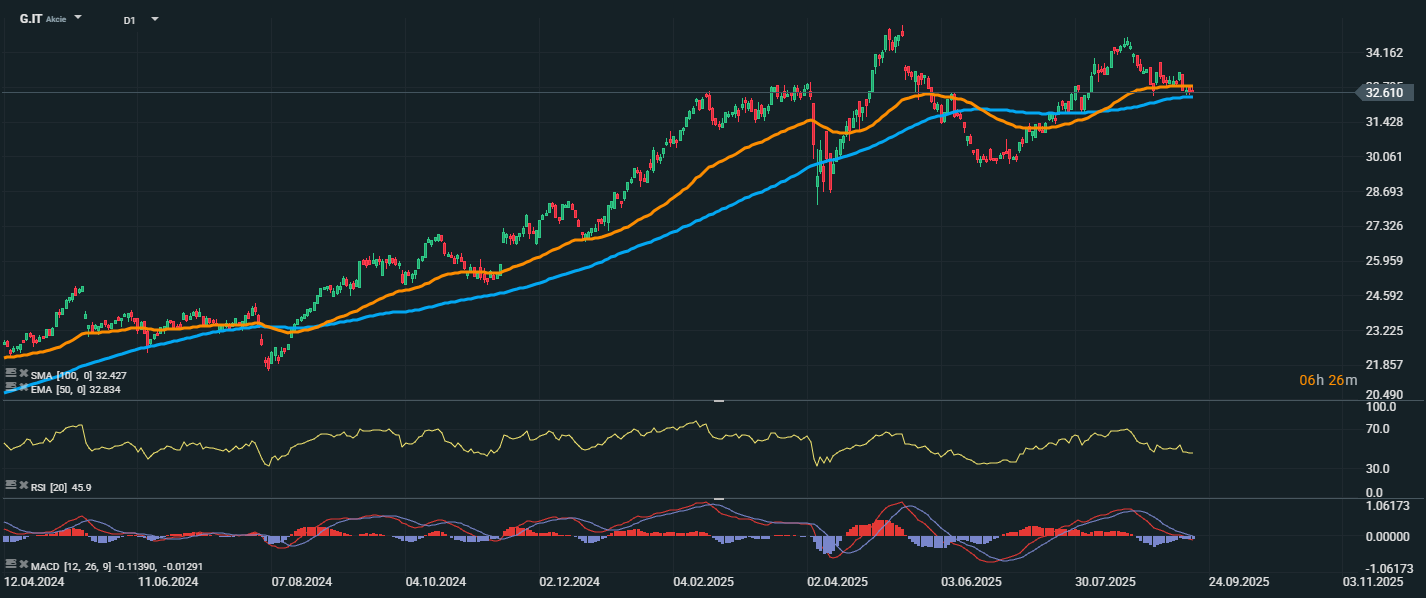Open settings for the EMA indicator
Screen dimensions: 1426x598
10,388
